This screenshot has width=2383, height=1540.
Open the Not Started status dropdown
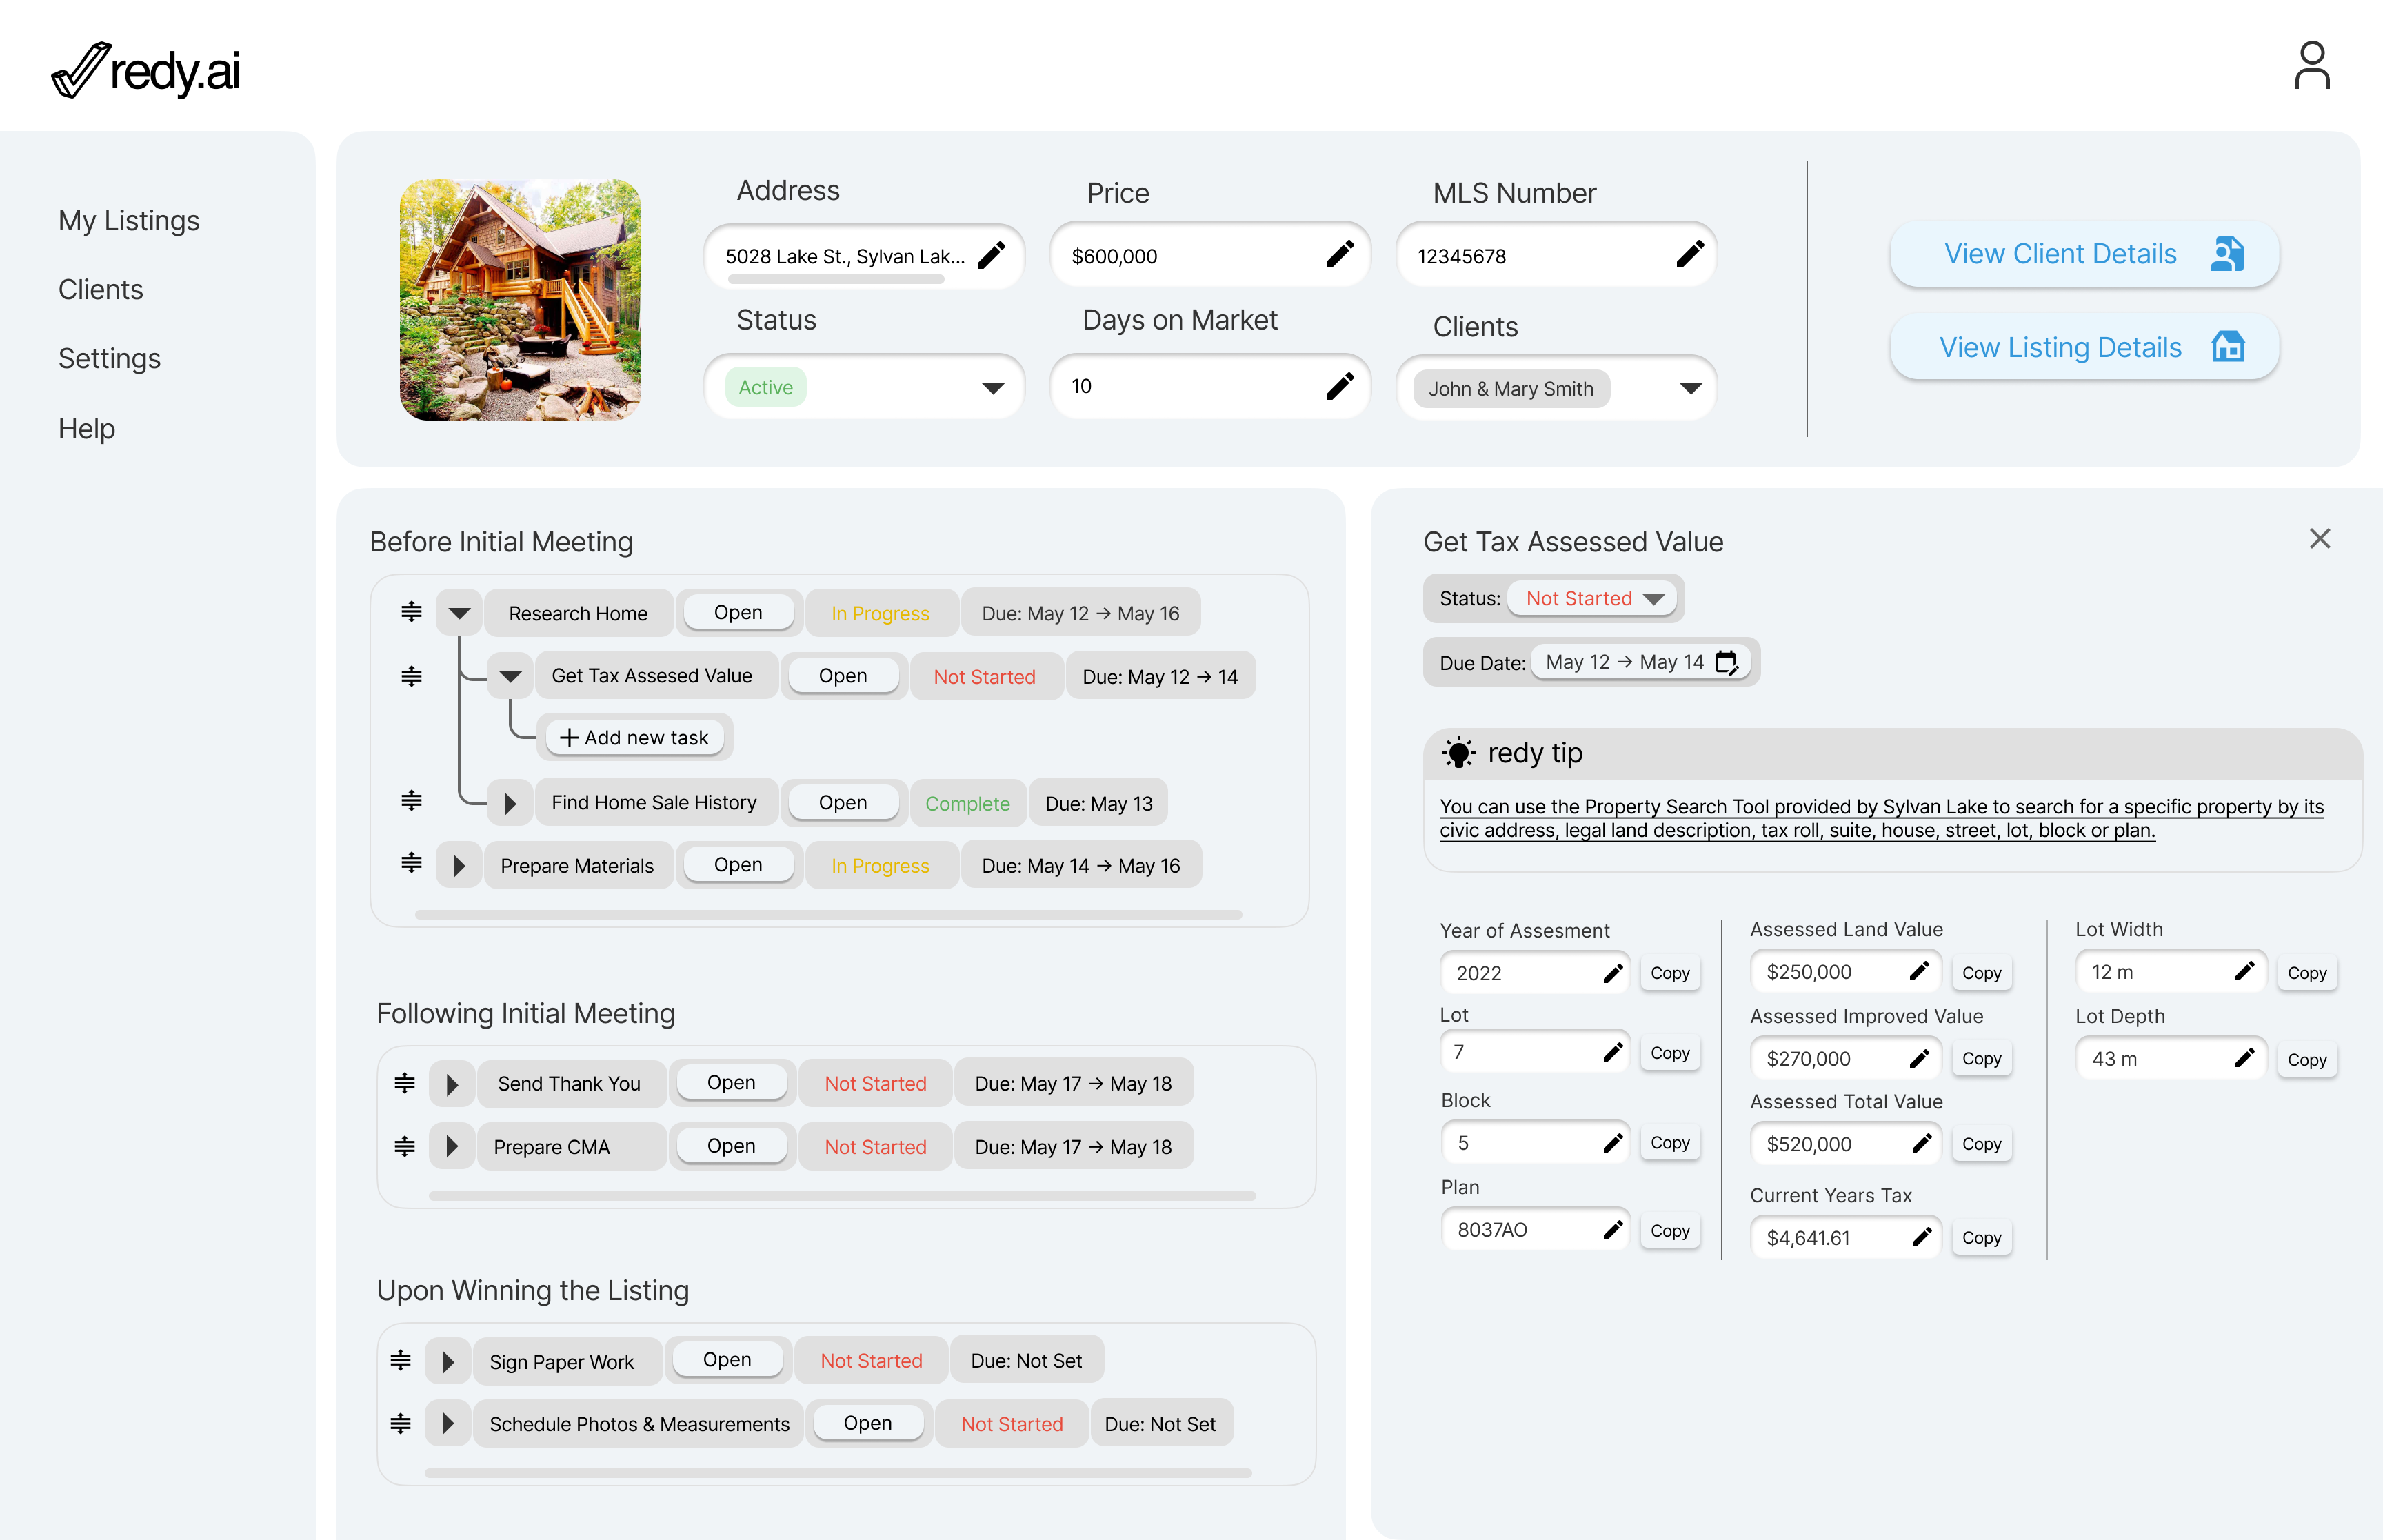(1593, 598)
